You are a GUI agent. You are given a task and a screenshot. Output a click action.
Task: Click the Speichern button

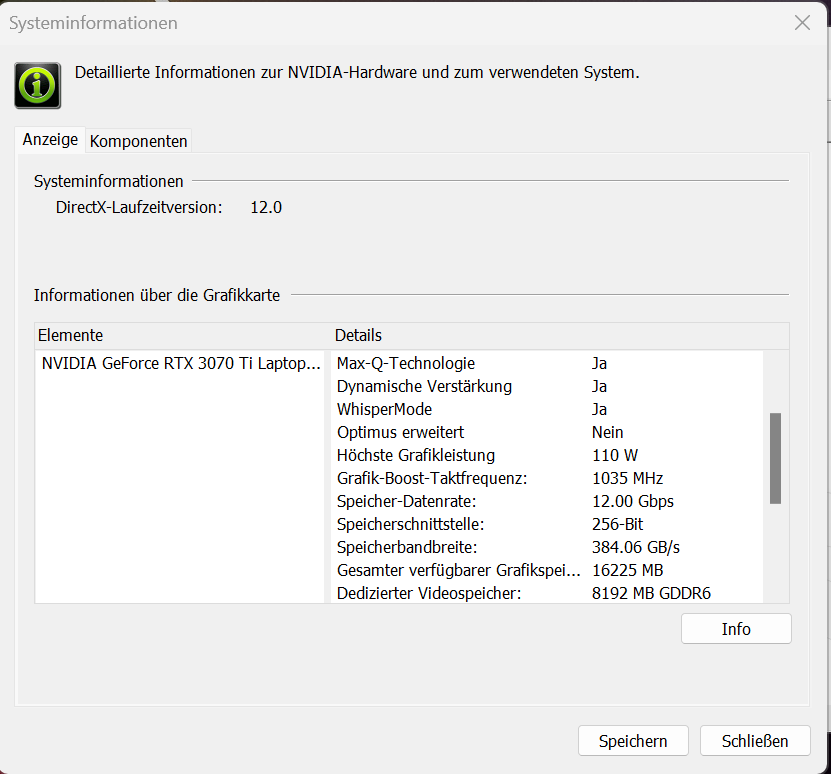[x=633, y=741]
